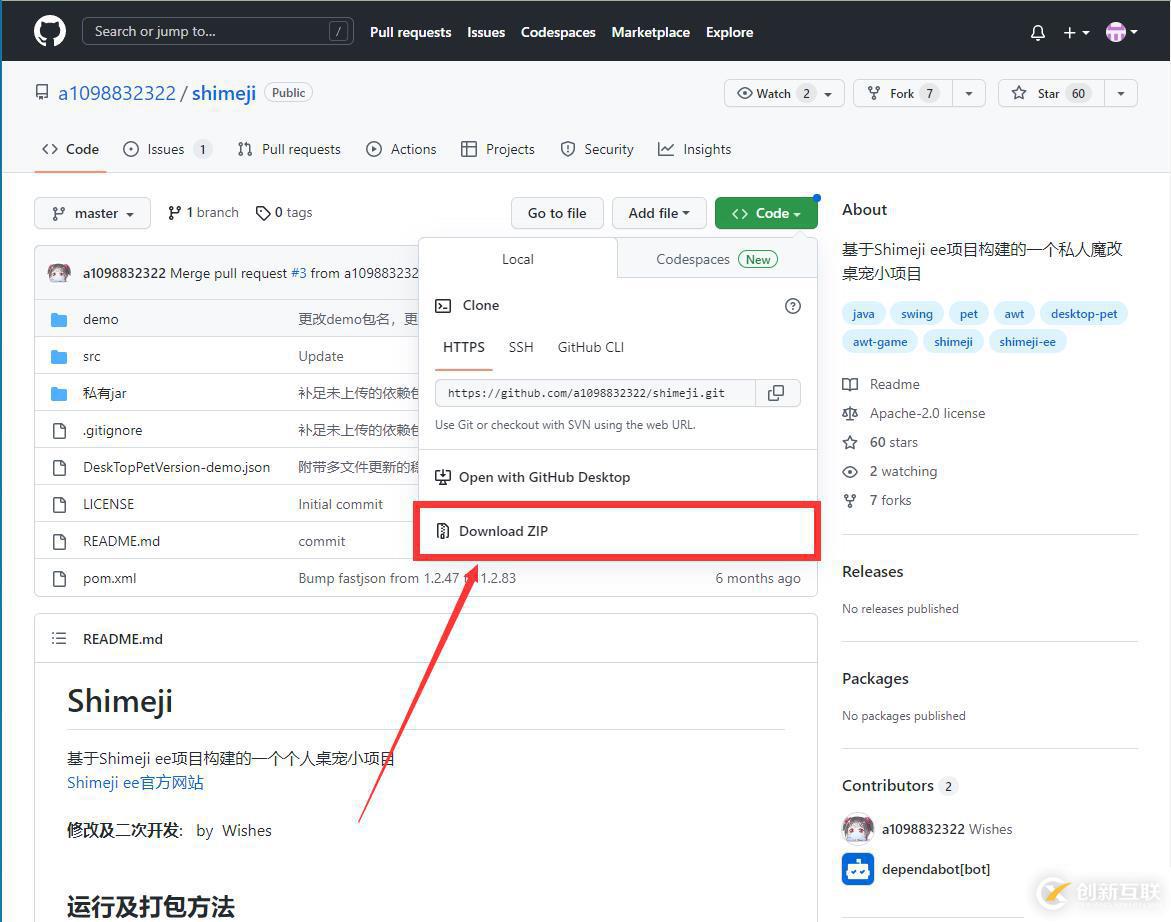Click the 7 forks fork icon
The width and height of the screenshot is (1171, 922).
[850, 500]
